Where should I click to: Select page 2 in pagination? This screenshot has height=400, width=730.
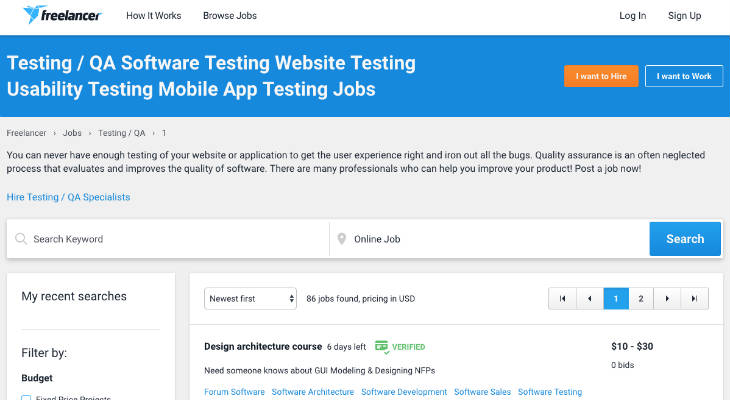641,298
